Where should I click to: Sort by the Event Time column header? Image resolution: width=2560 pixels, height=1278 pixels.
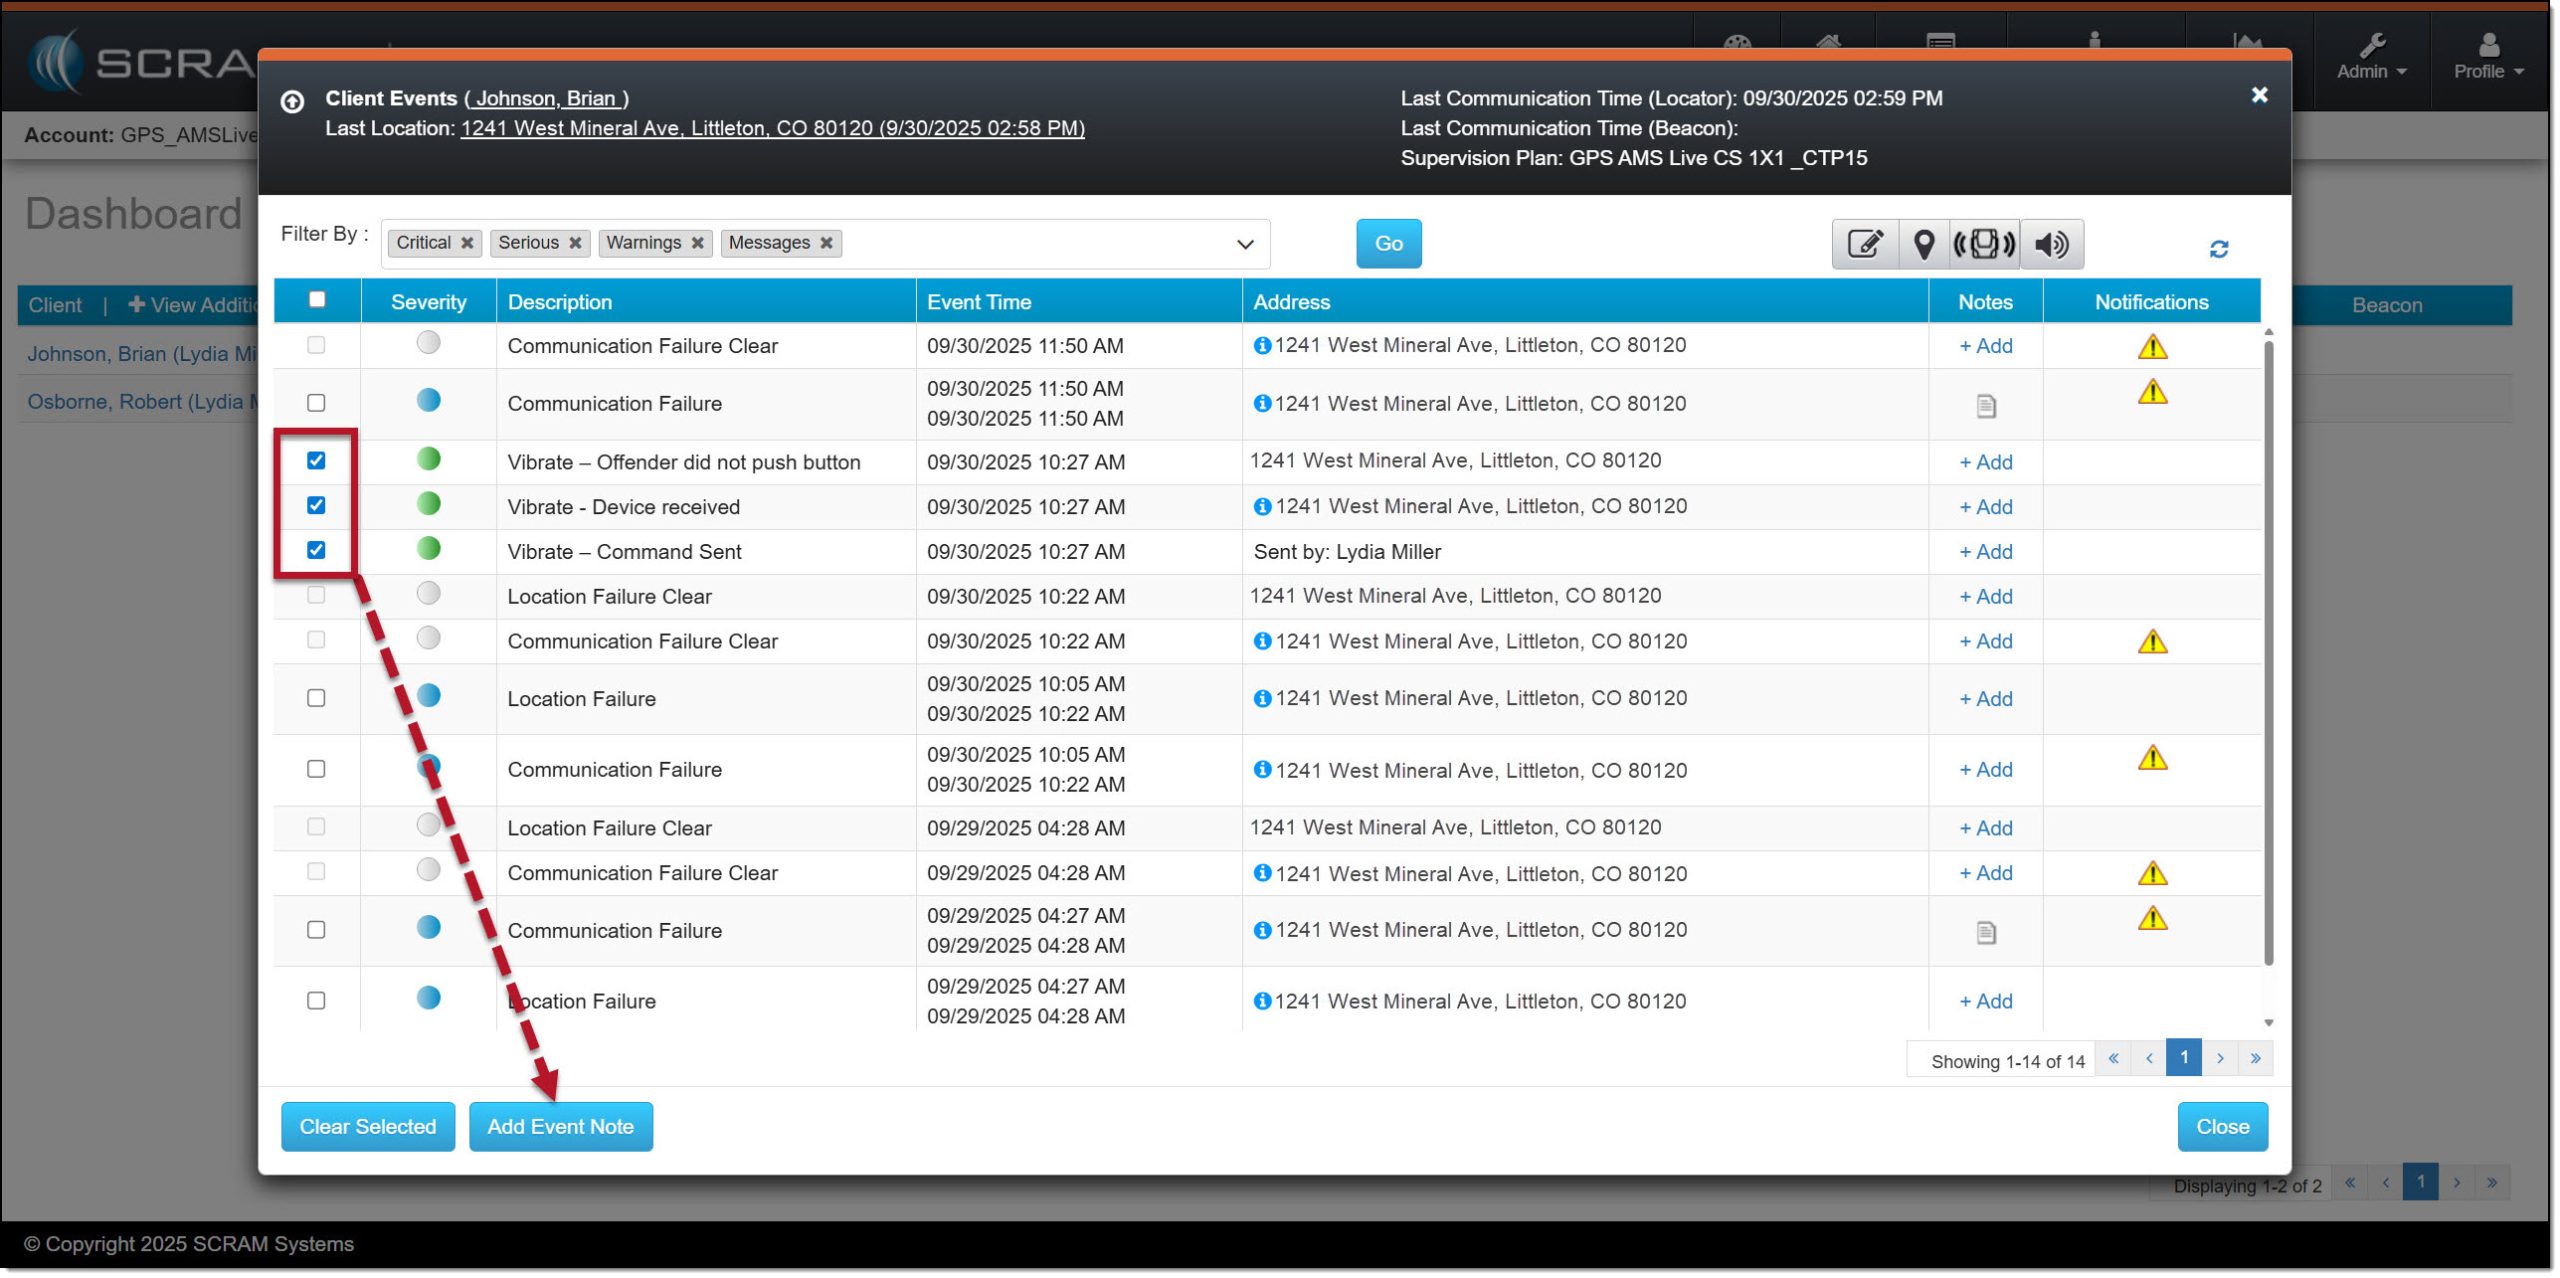979,302
